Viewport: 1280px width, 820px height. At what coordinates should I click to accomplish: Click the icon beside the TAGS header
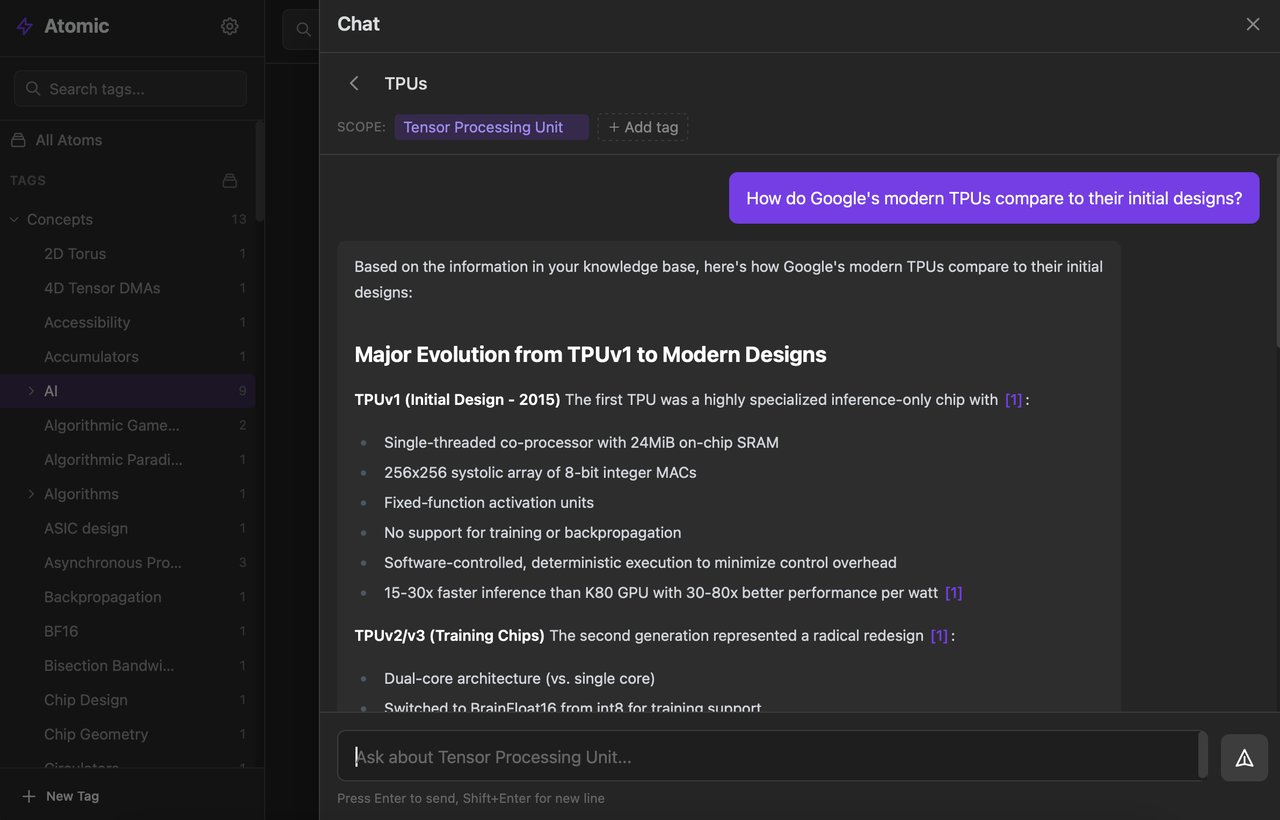click(x=230, y=181)
